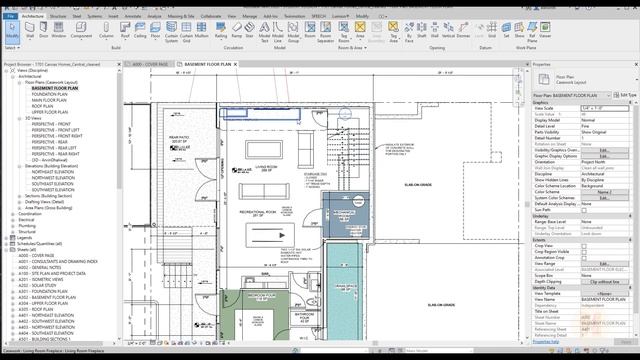Screen dimensions: 640x360
Task: Collapse the Elevations (Building Elevation) node
Action: (x=20, y=166)
